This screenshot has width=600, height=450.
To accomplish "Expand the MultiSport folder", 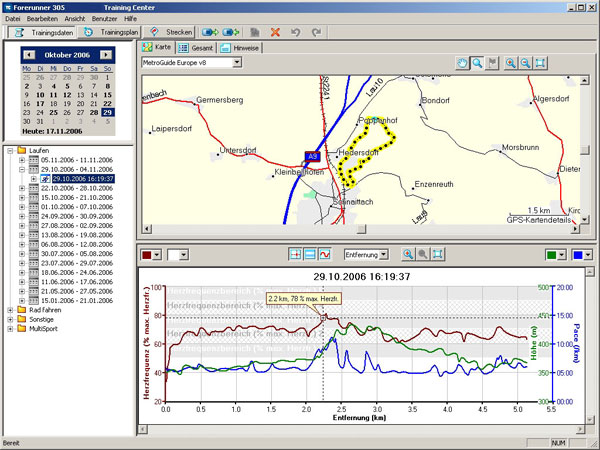I will (11, 329).
